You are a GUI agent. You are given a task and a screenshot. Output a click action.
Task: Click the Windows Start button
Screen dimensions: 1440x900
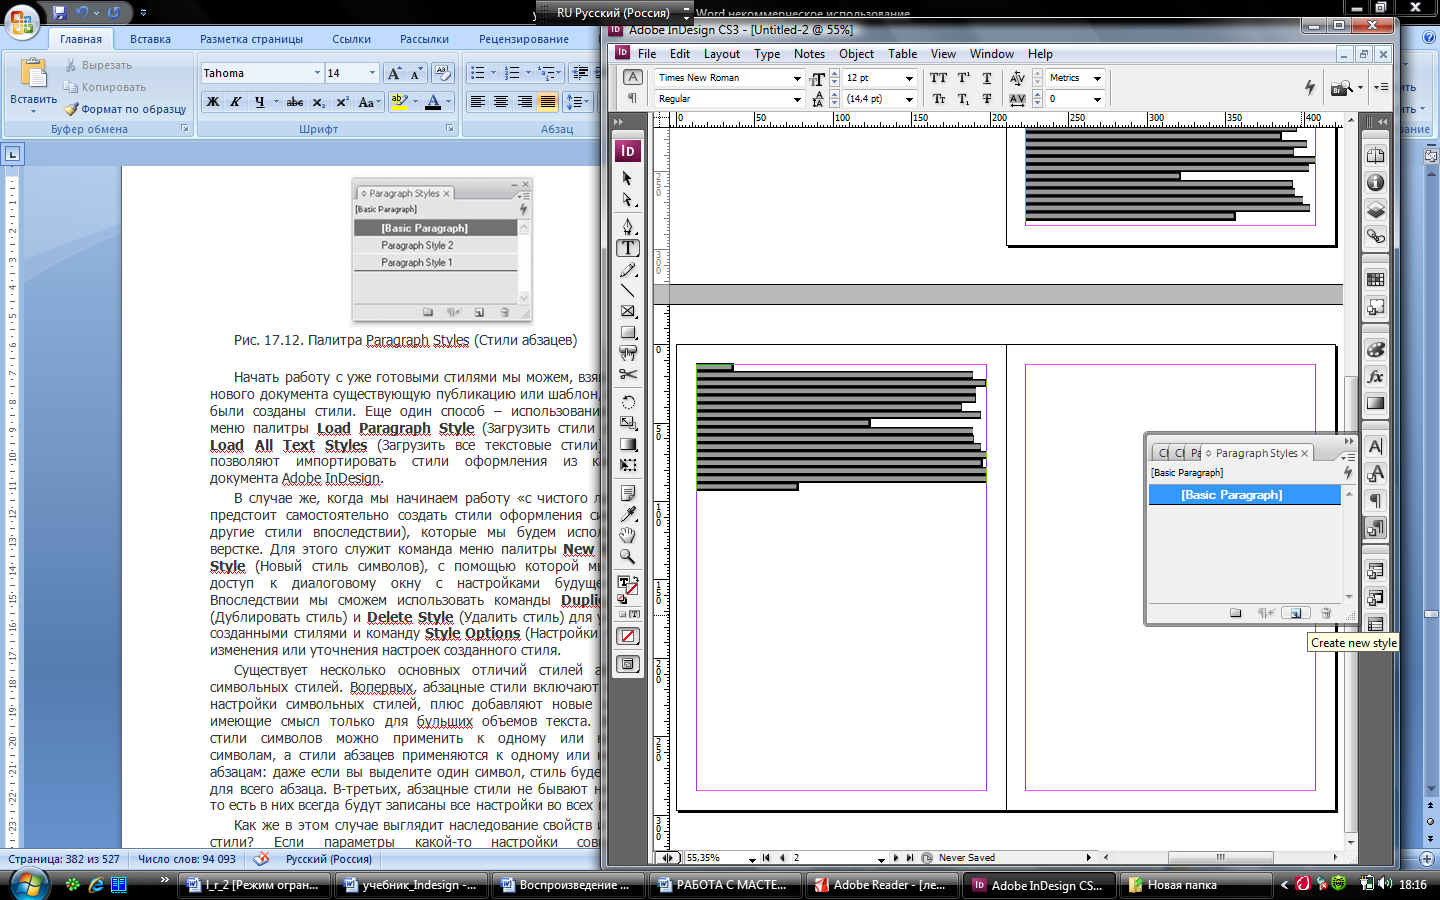click(27, 884)
